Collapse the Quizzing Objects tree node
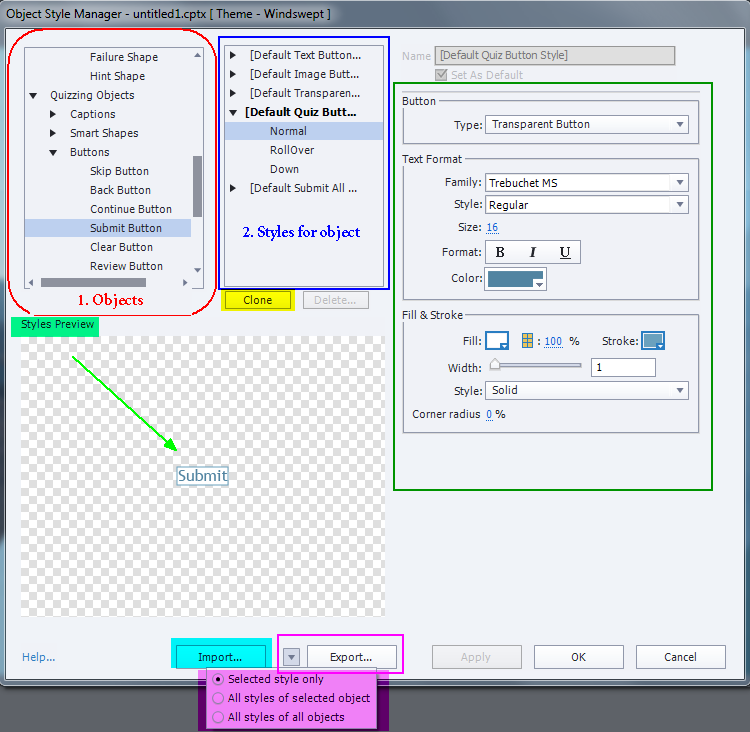 pos(33,96)
